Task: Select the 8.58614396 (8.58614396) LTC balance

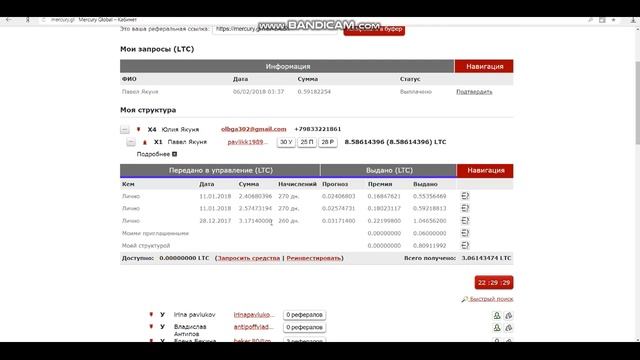Action: tap(395, 142)
